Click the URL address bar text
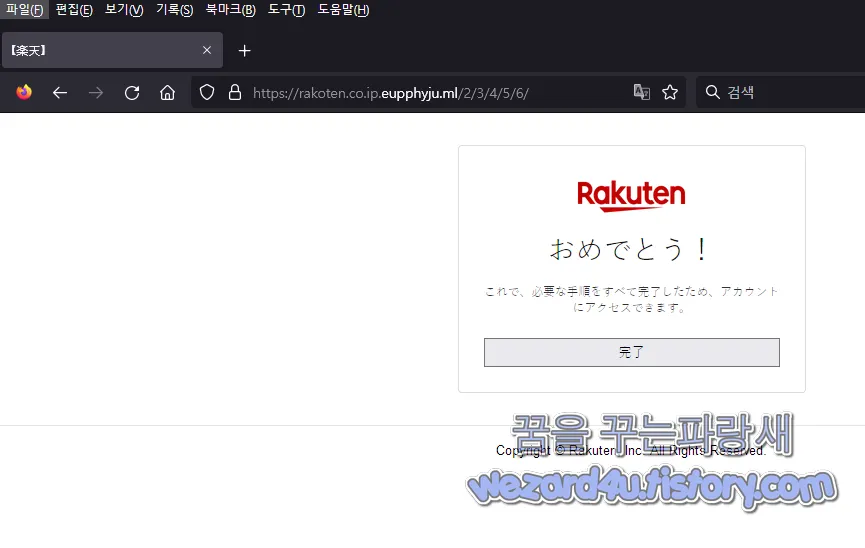This screenshot has height=548, width=865. (391, 93)
